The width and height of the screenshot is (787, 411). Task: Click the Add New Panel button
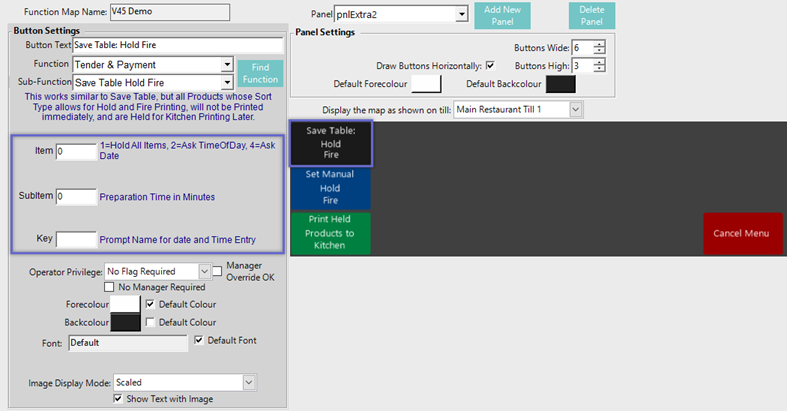(502, 16)
